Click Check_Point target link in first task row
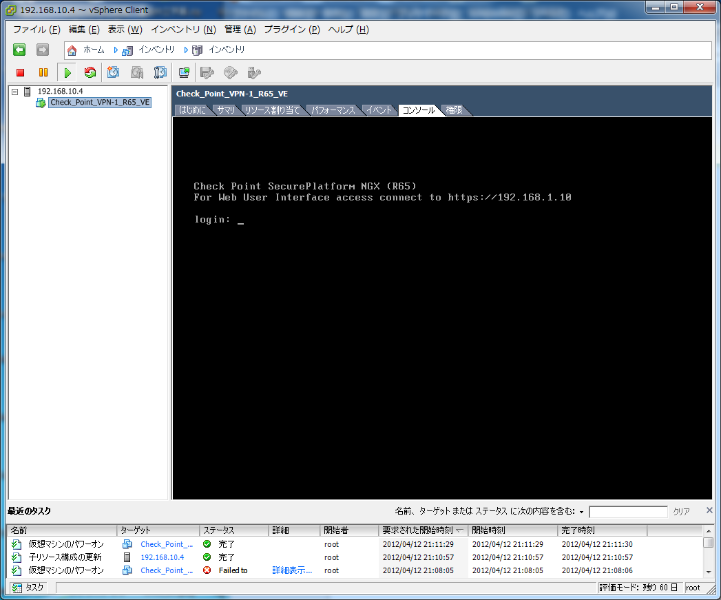This screenshot has height=600, width=721. point(166,544)
